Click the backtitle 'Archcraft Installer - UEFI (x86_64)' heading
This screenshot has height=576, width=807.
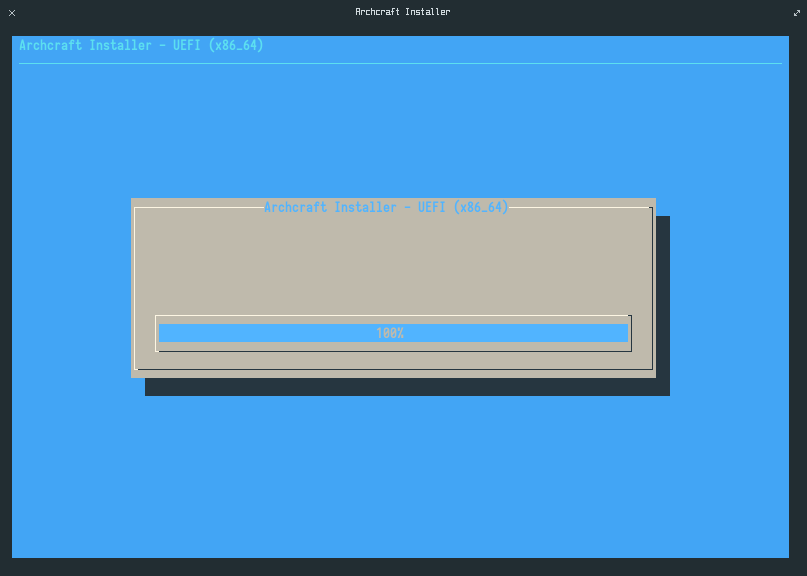[x=141, y=45]
